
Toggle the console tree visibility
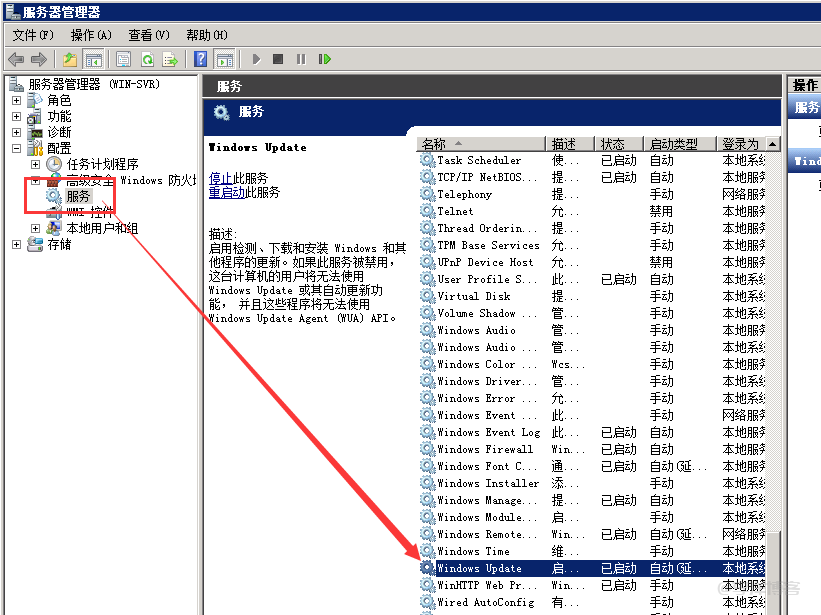pyautogui.click(x=94, y=58)
